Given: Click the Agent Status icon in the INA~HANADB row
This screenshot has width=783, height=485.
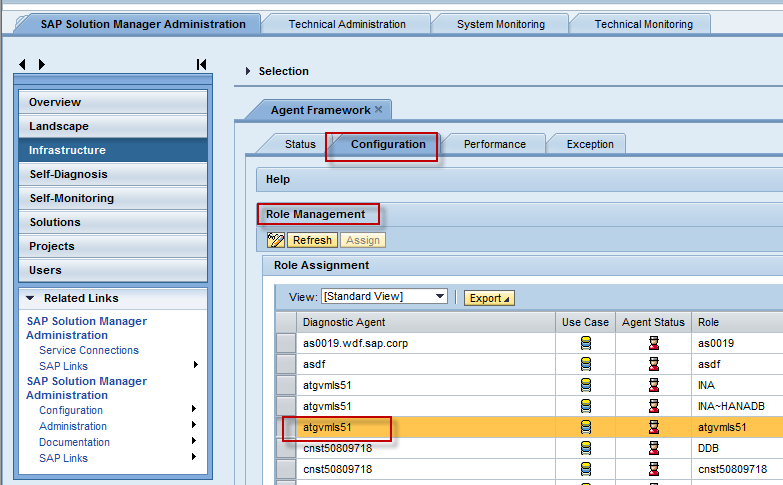Looking at the screenshot, I should tap(654, 406).
